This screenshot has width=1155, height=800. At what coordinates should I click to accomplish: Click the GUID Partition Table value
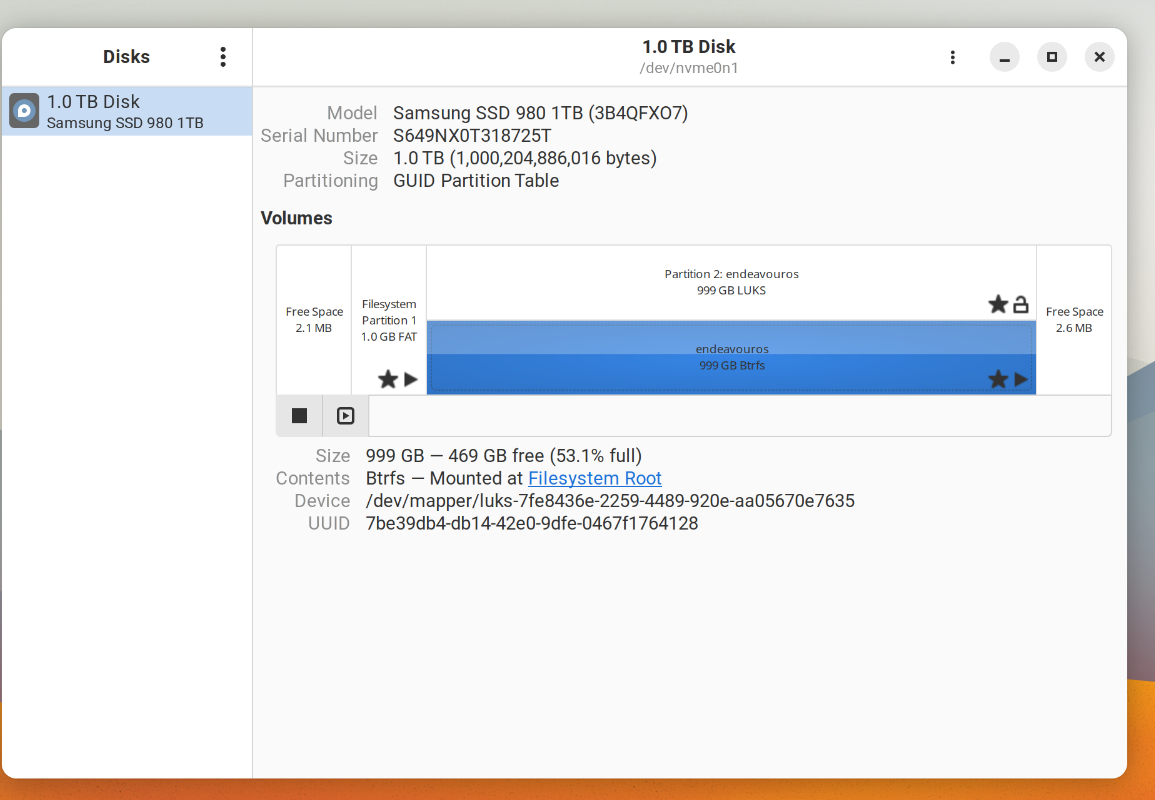click(x=476, y=180)
